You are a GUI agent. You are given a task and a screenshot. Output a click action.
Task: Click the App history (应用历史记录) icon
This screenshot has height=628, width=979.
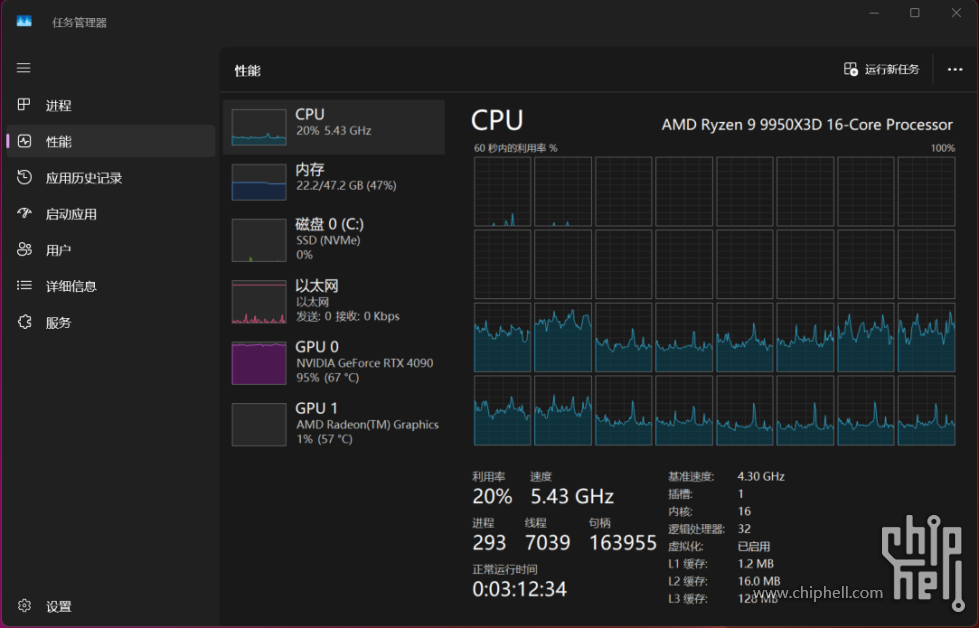[x=24, y=177]
